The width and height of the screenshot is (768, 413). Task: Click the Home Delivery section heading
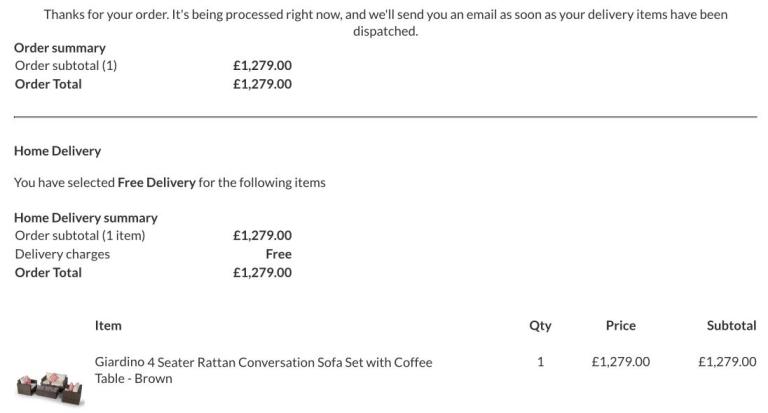(57, 151)
